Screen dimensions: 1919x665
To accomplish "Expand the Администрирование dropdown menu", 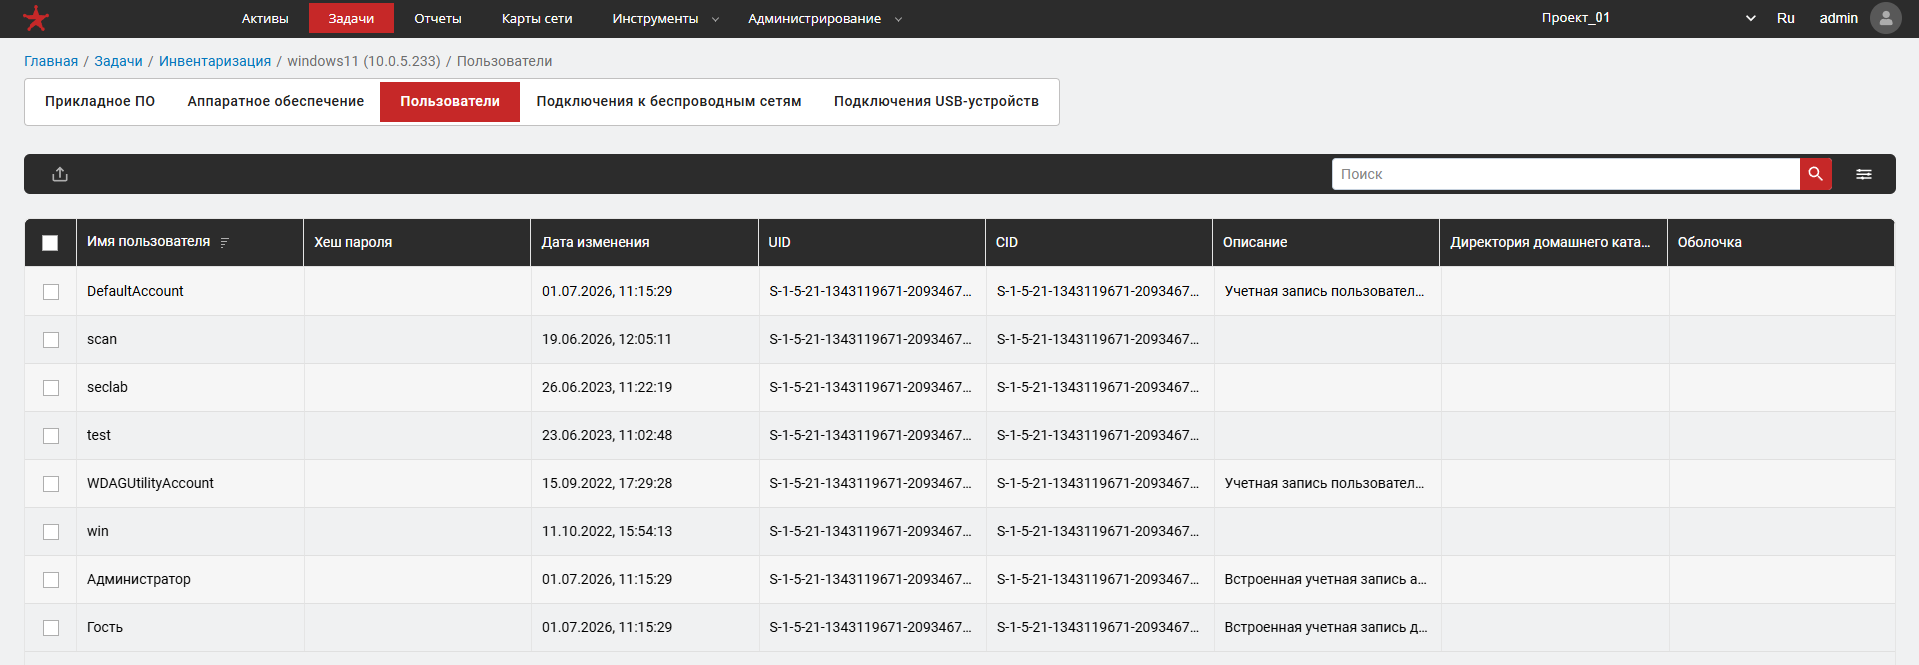I will click(x=824, y=18).
